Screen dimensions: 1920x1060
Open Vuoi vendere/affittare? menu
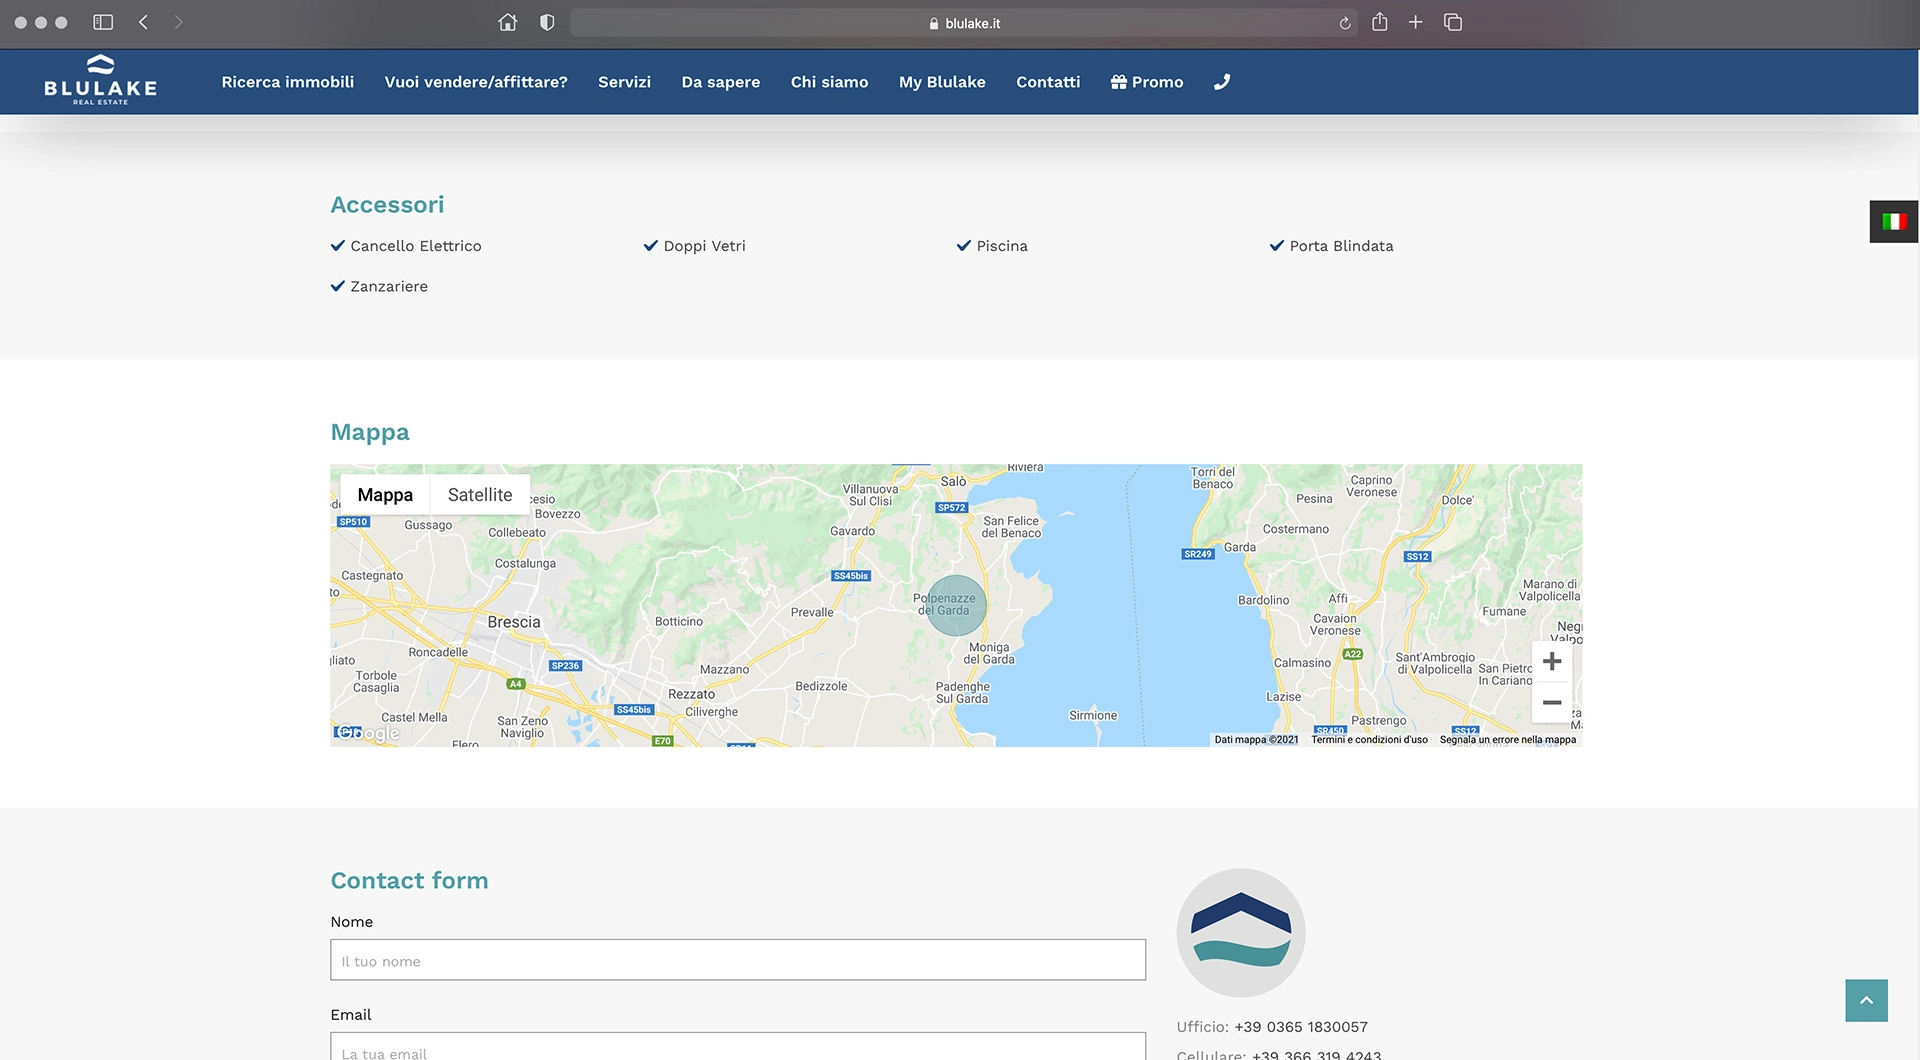476,82
